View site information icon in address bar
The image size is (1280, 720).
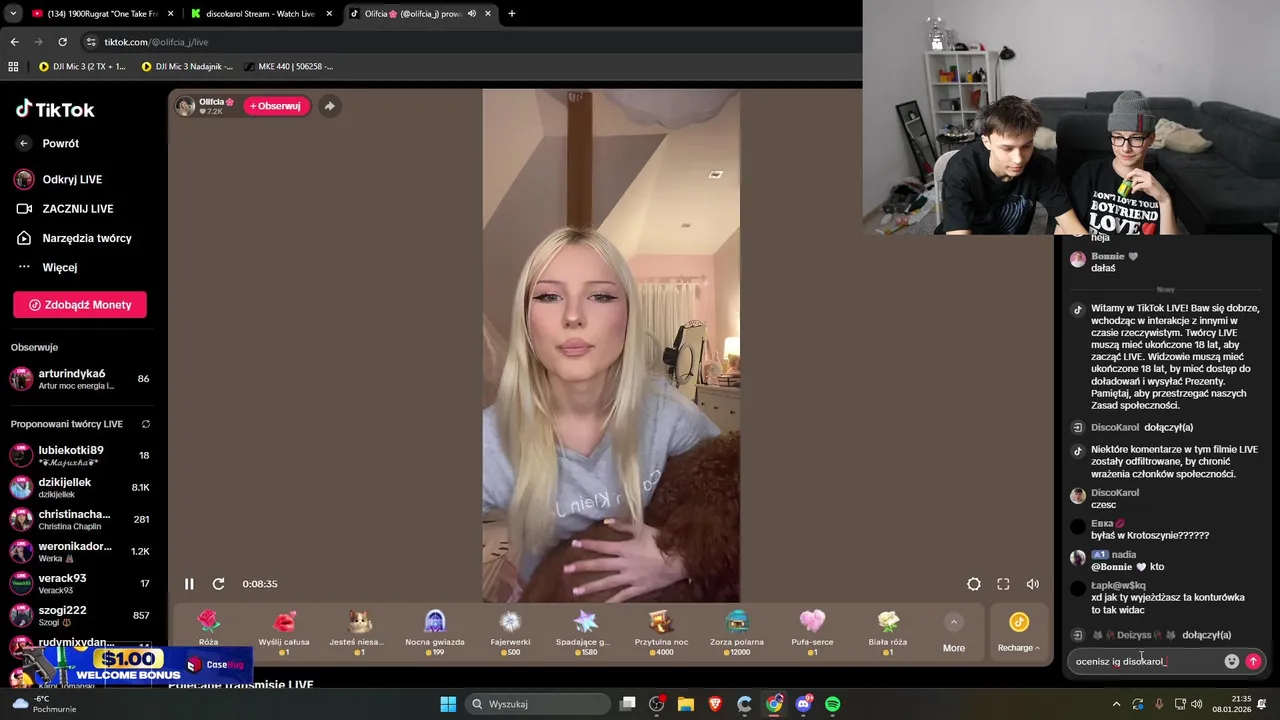coord(91,42)
